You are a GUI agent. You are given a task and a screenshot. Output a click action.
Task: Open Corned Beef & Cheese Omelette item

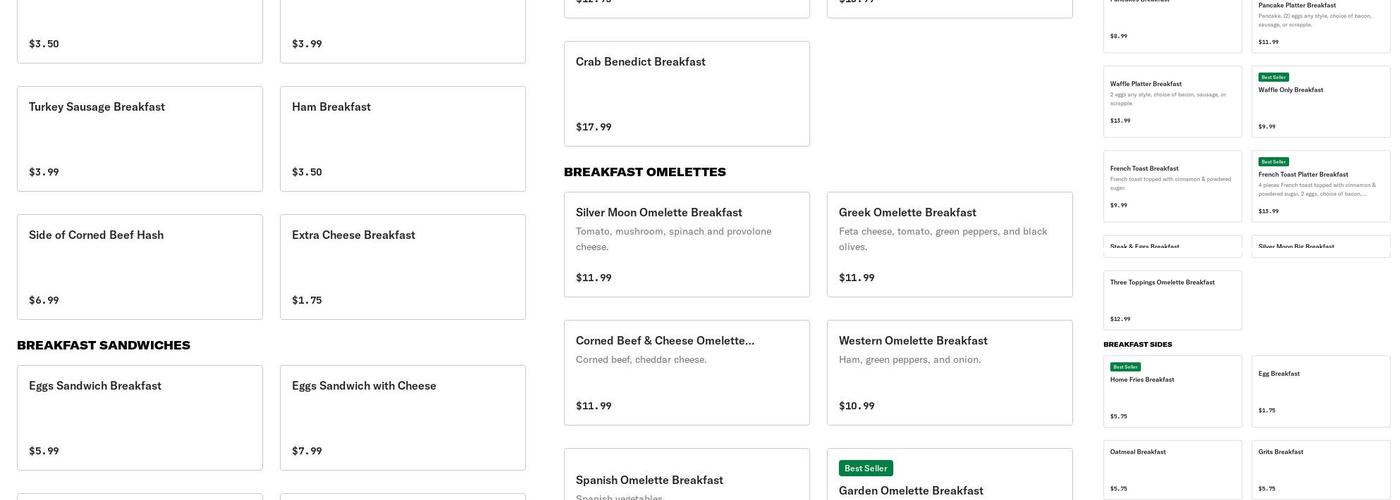tap(687, 372)
